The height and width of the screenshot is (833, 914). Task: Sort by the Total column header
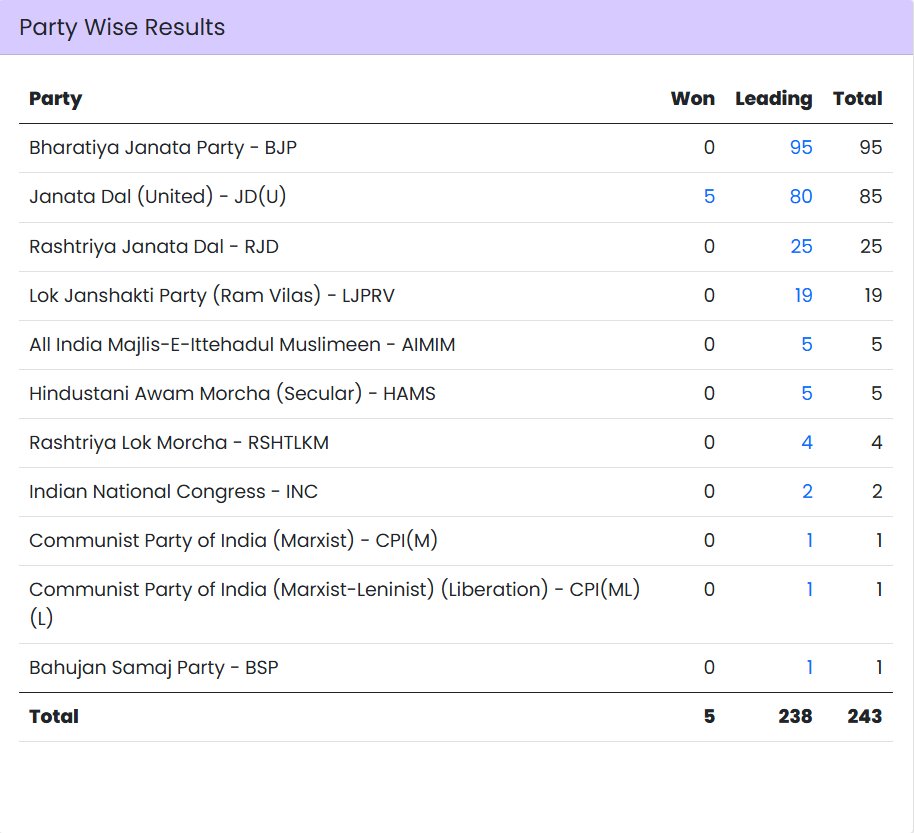click(x=858, y=98)
